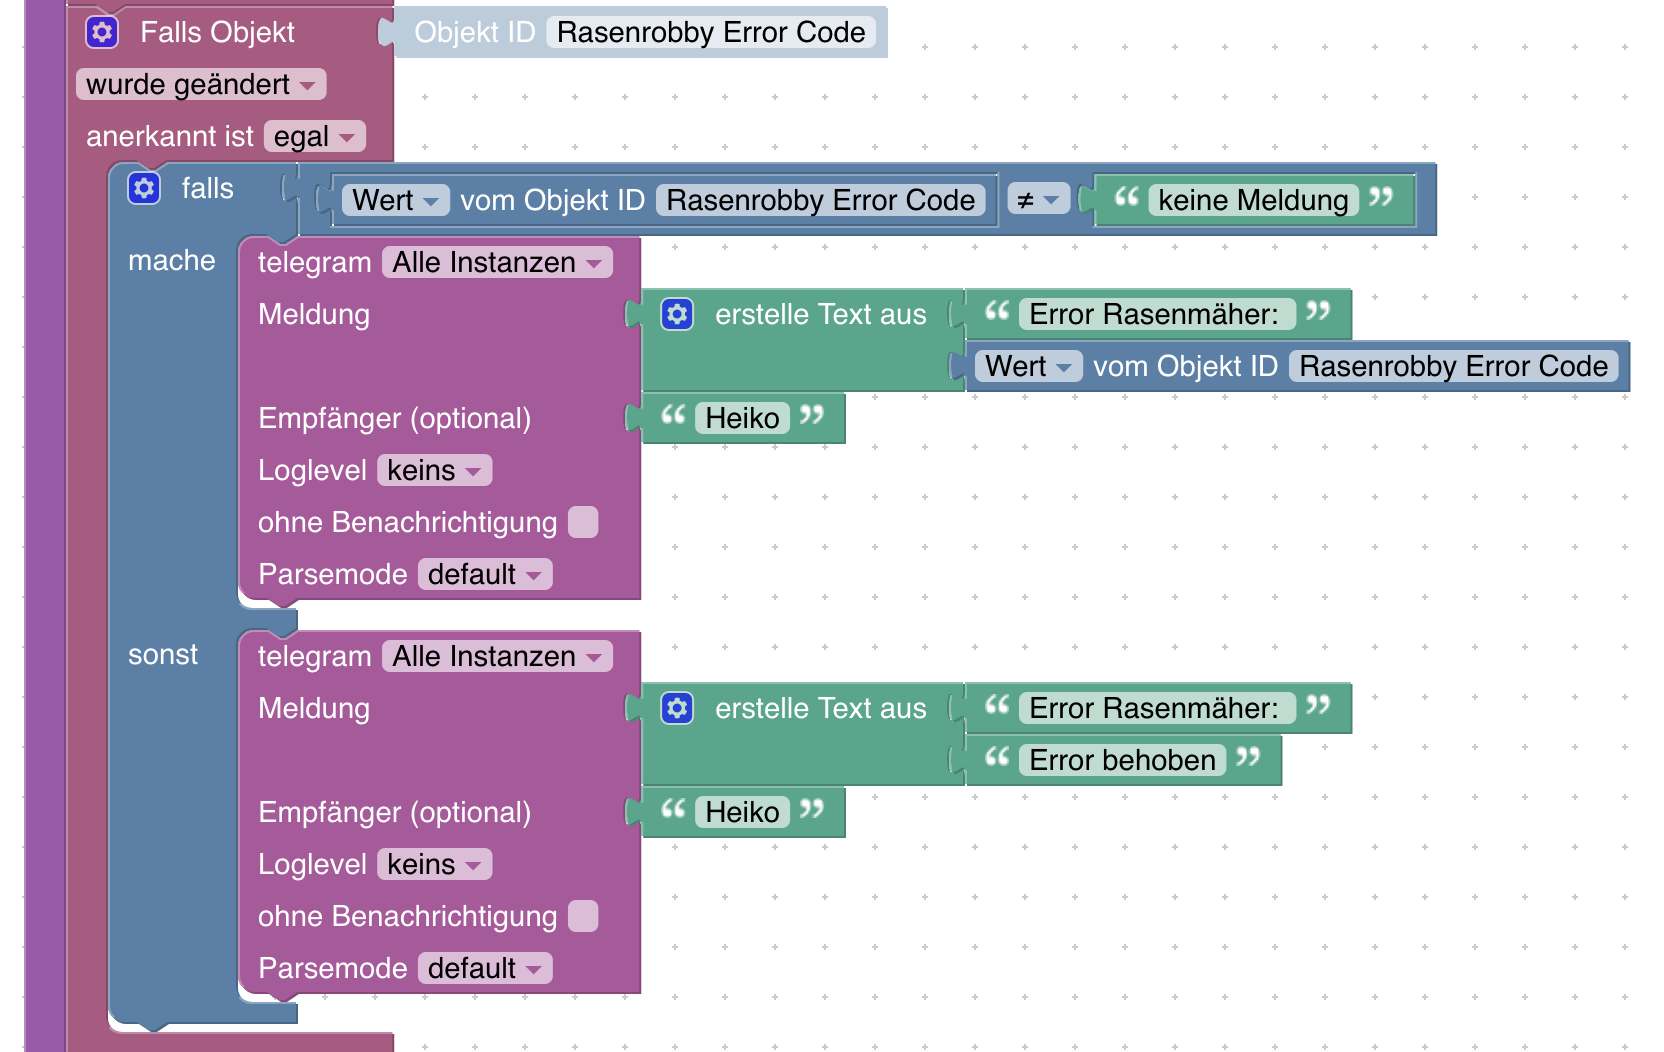Click gear on second erstelle Text aus block
Viewport: 1664px width, 1052px height.
(x=677, y=708)
